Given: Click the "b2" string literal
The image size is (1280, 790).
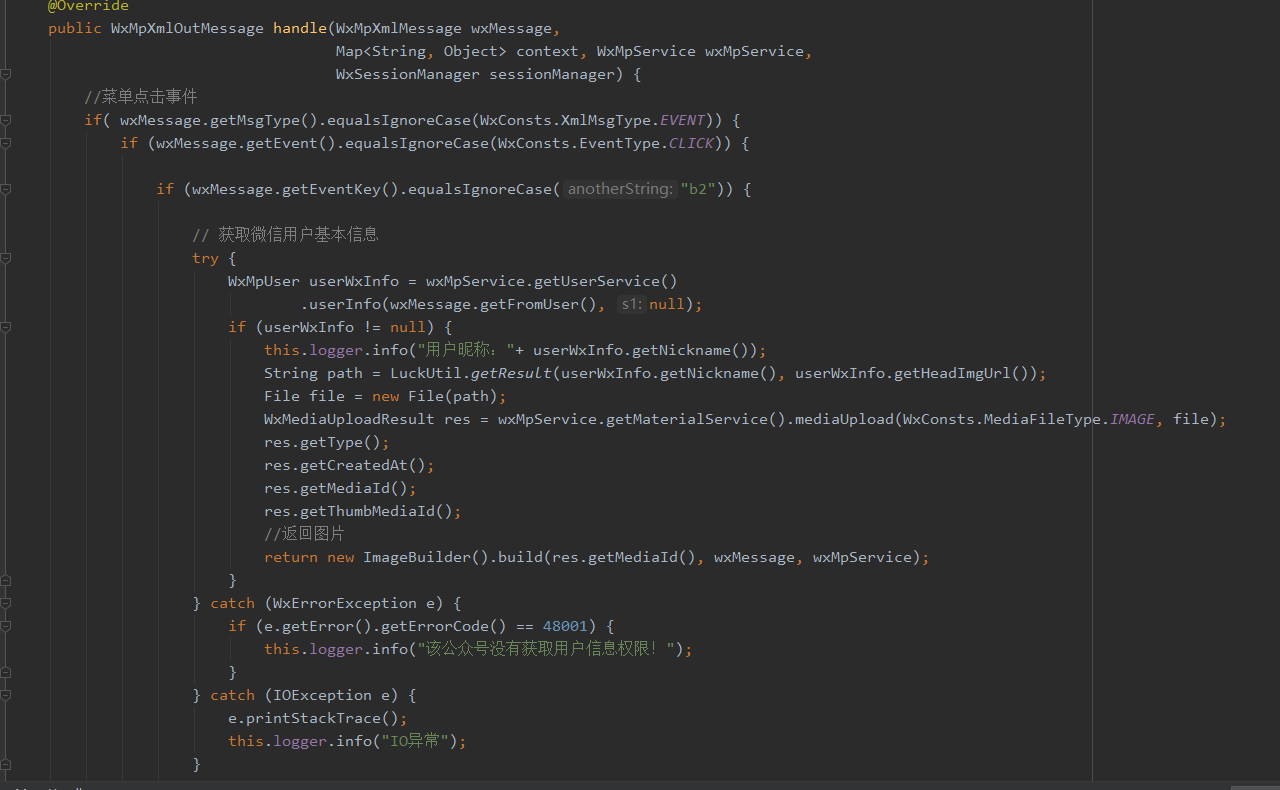Looking at the screenshot, I should coord(699,189).
